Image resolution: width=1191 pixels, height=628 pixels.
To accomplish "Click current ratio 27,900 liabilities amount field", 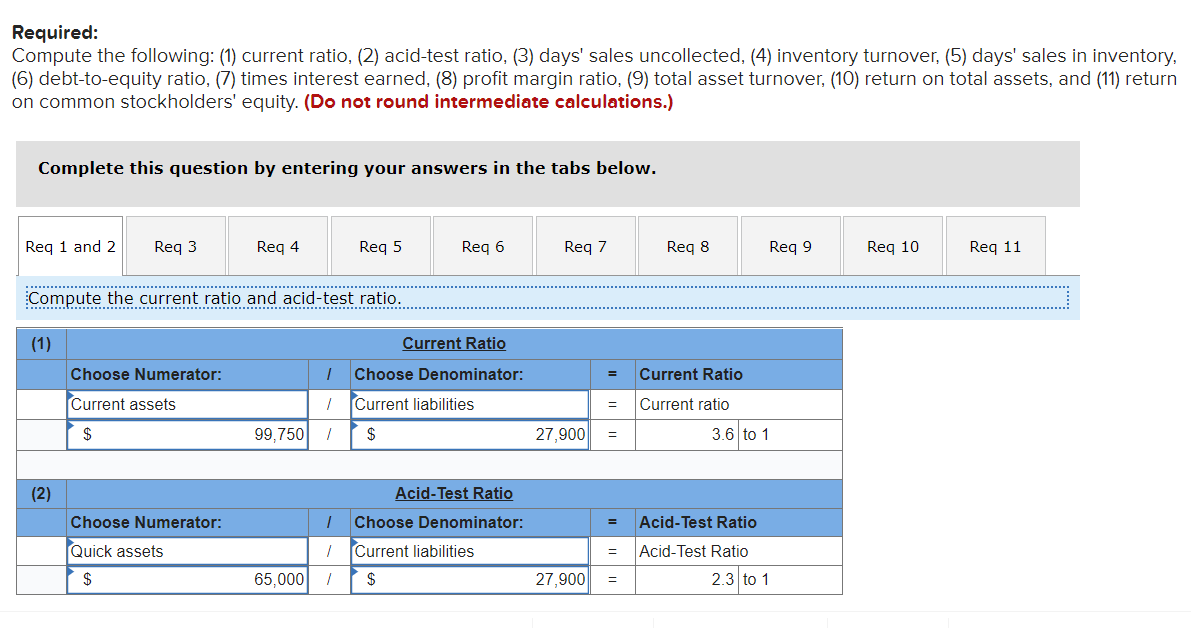I will [470, 434].
